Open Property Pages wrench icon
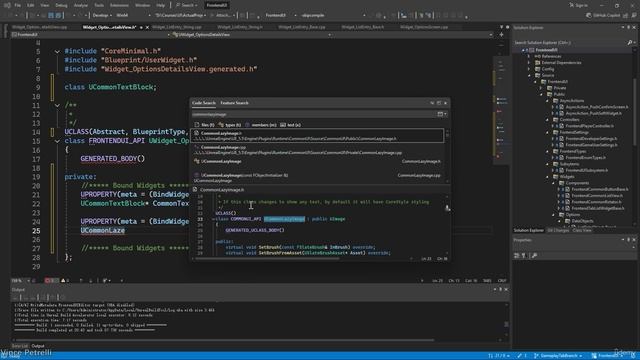 point(534,256)
